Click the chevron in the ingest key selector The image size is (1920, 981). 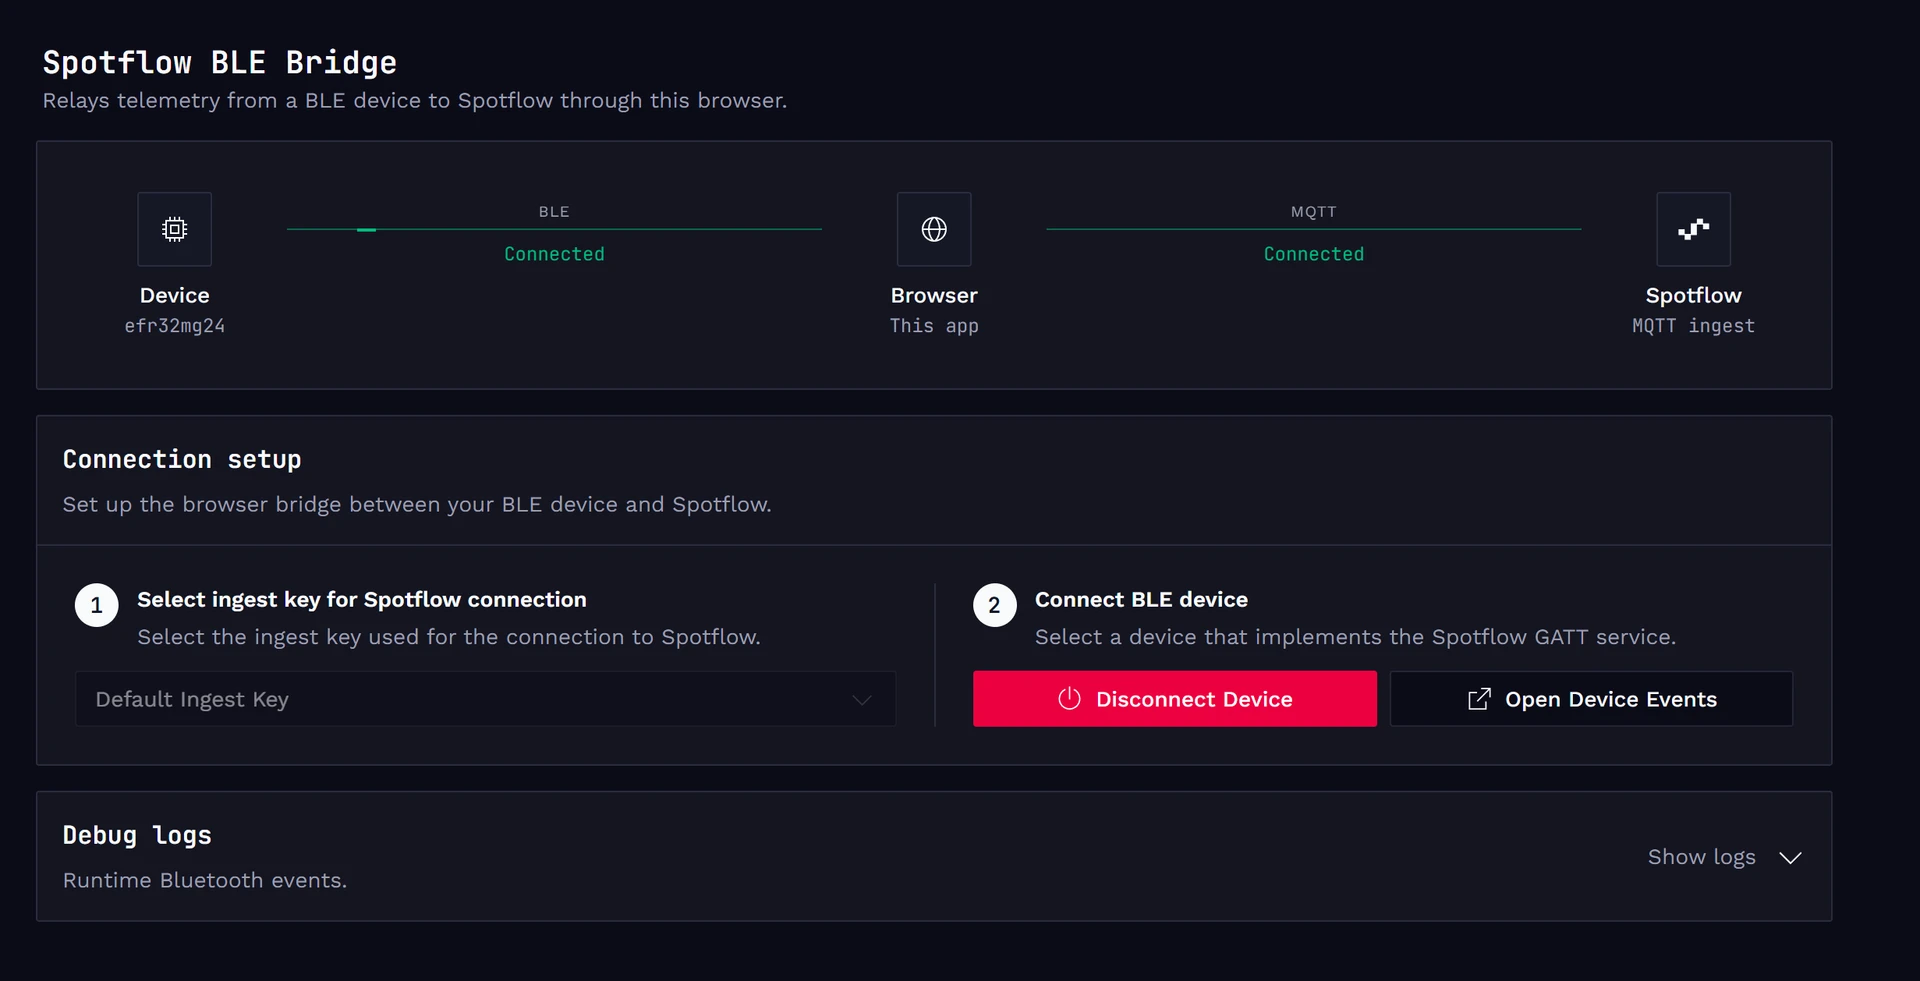point(862,700)
